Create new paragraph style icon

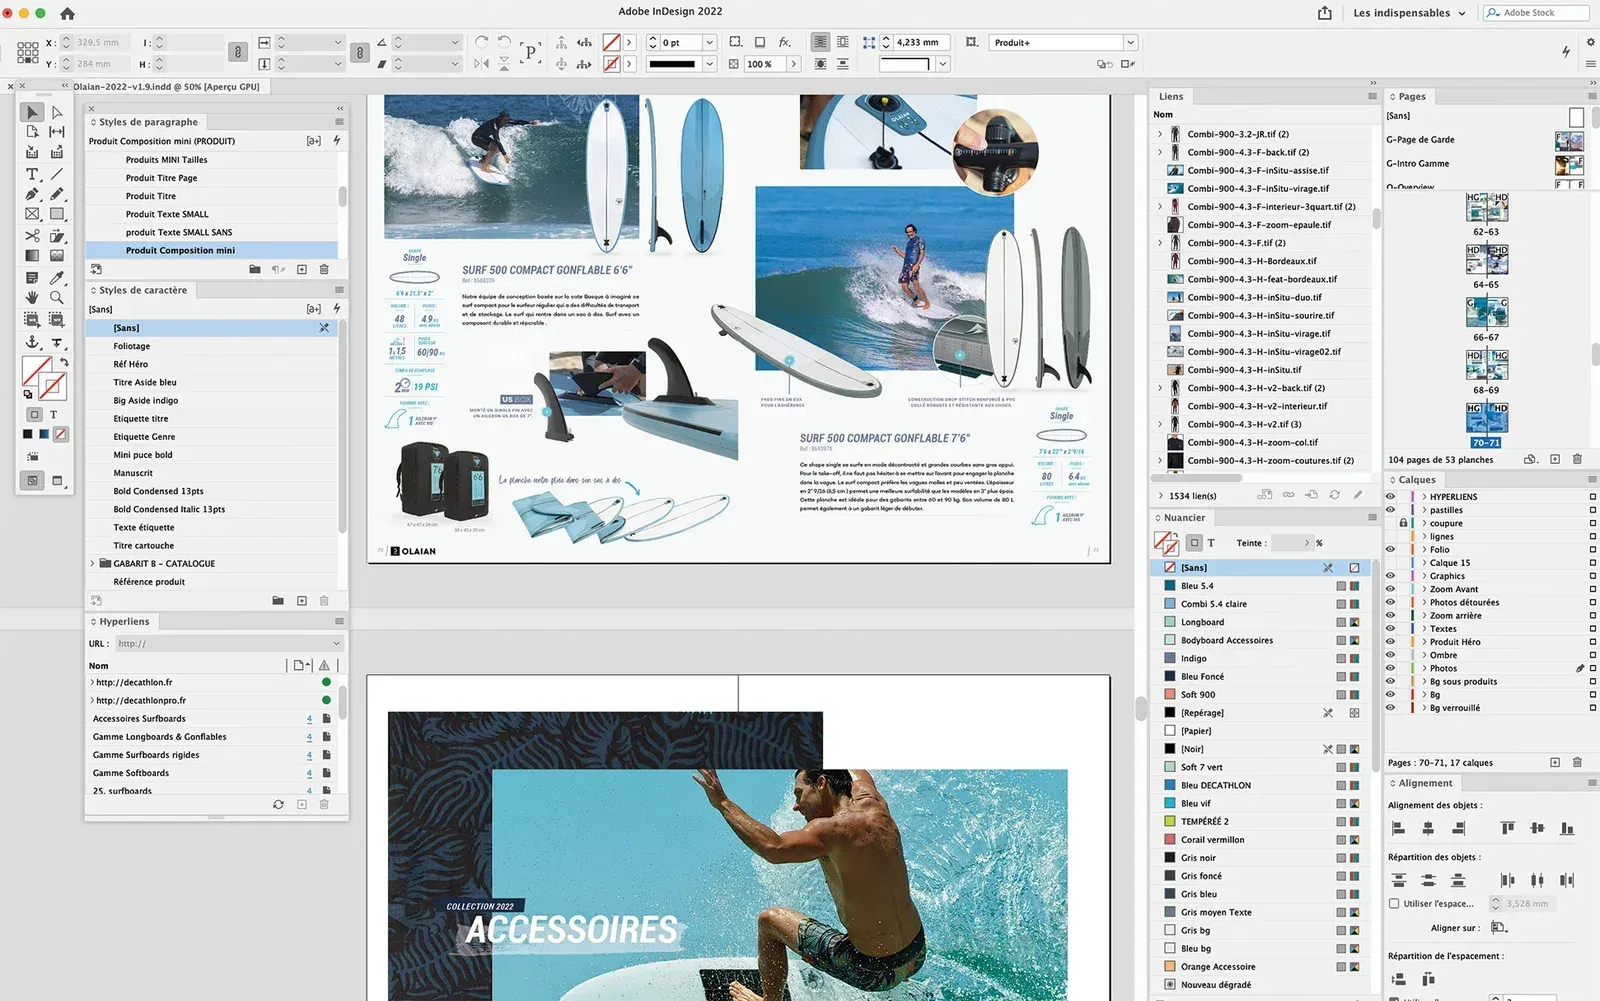click(302, 269)
